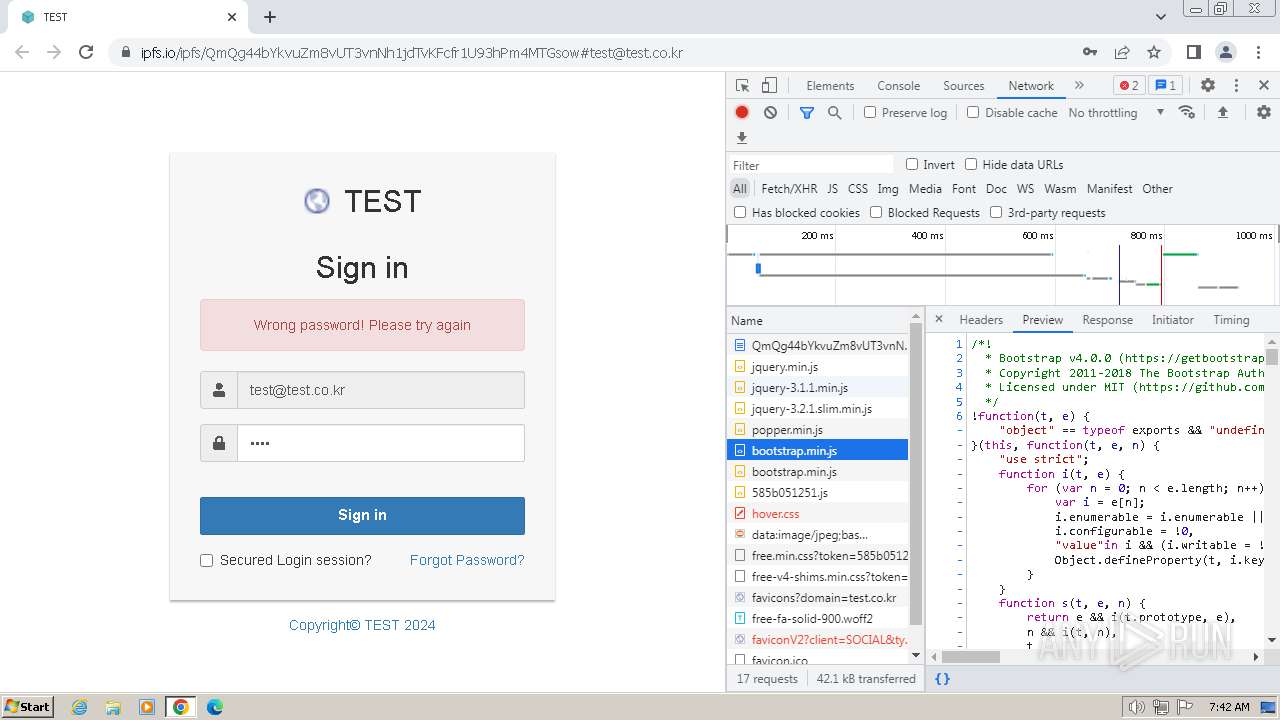Click the password input field
Image resolution: width=1280 pixels, height=720 pixels.
coord(380,443)
